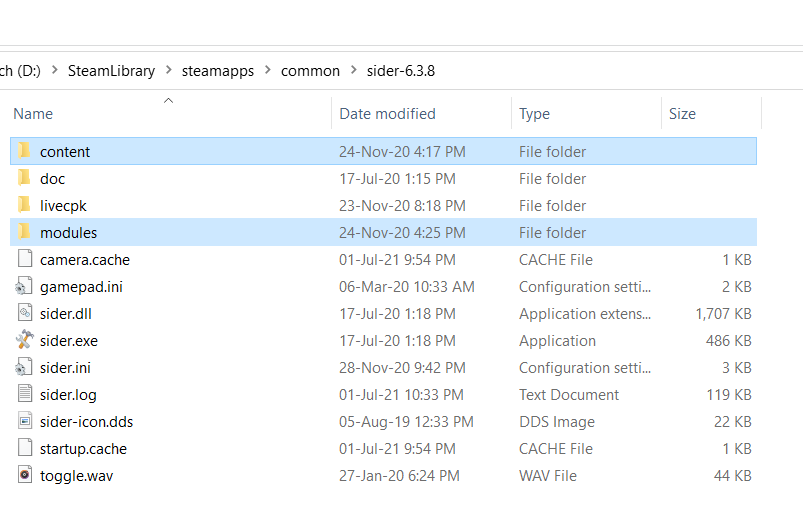The width and height of the screenshot is (803, 519).
Task: Click the toggle.wav audio file icon
Action: click(x=25, y=475)
